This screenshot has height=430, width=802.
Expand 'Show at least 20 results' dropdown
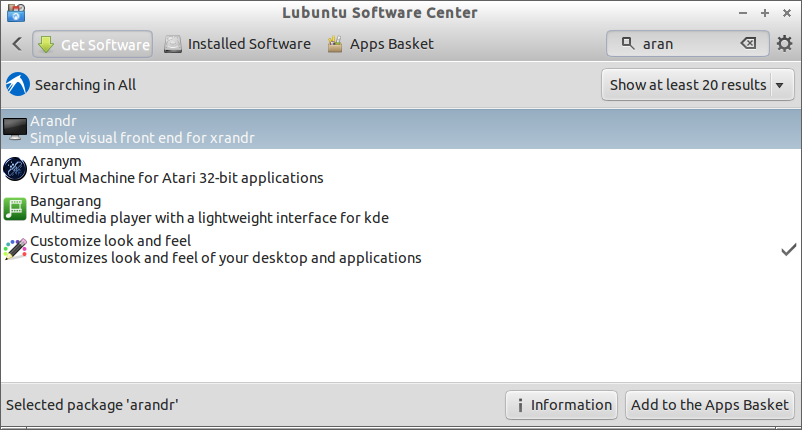coord(698,85)
